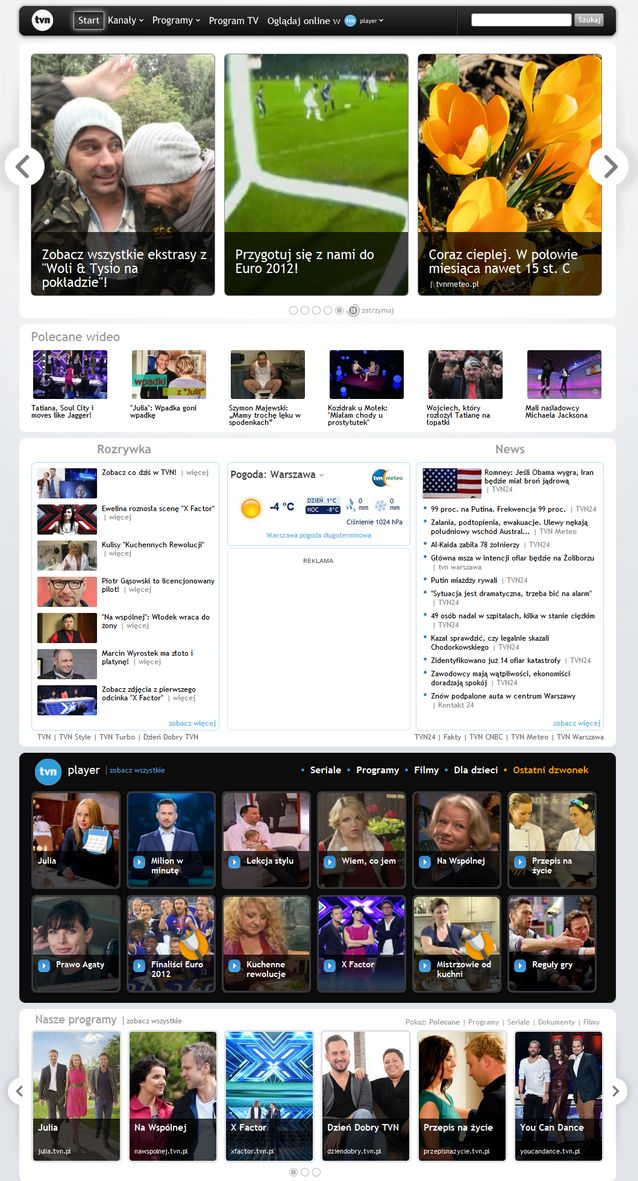
Task: Open Warszawa pogoda długoterminowa link
Action: pos(319,536)
